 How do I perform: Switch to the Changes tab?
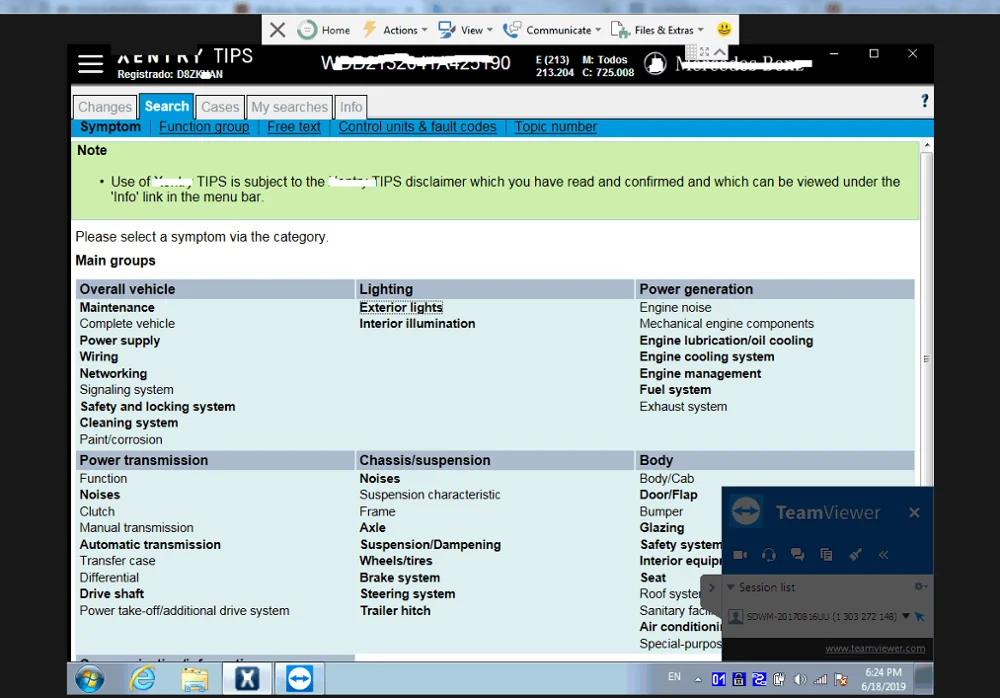click(104, 106)
